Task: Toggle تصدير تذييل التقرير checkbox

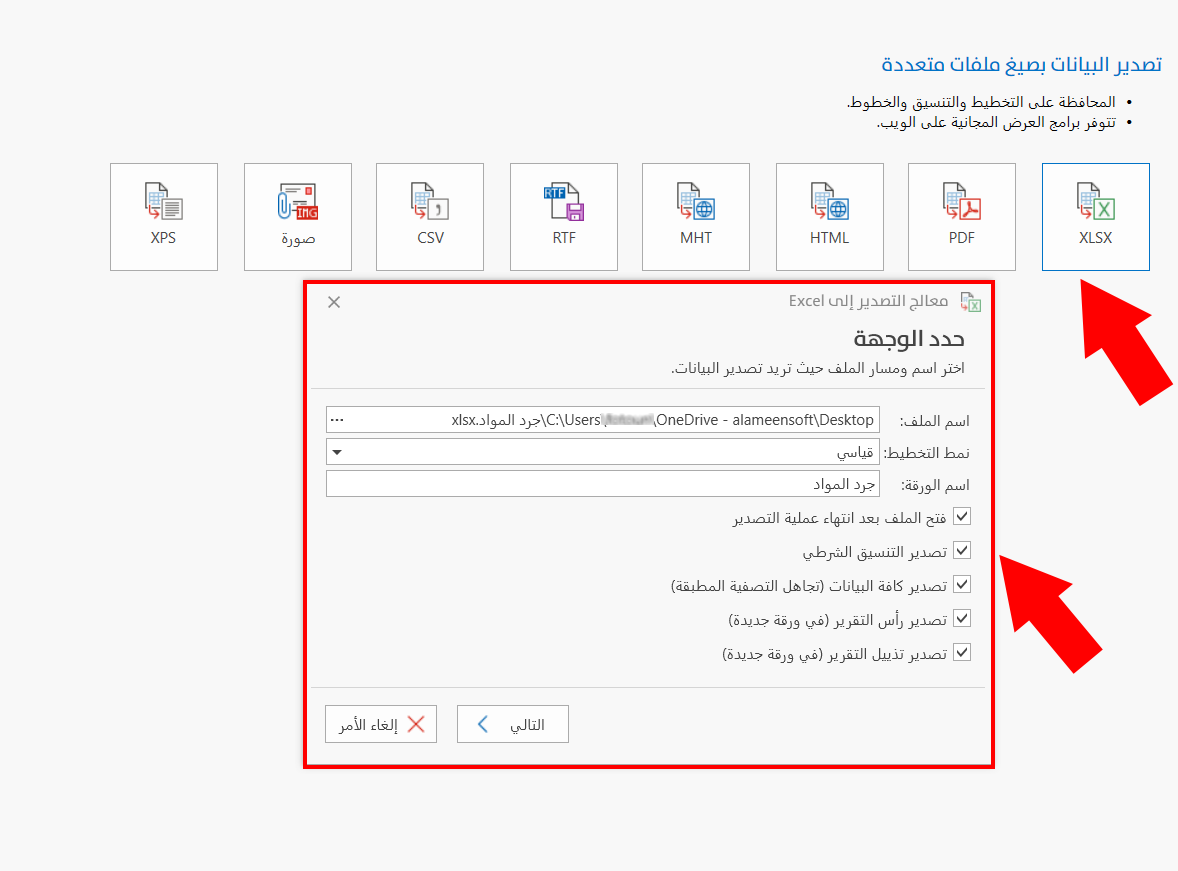Action: pos(961,652)
